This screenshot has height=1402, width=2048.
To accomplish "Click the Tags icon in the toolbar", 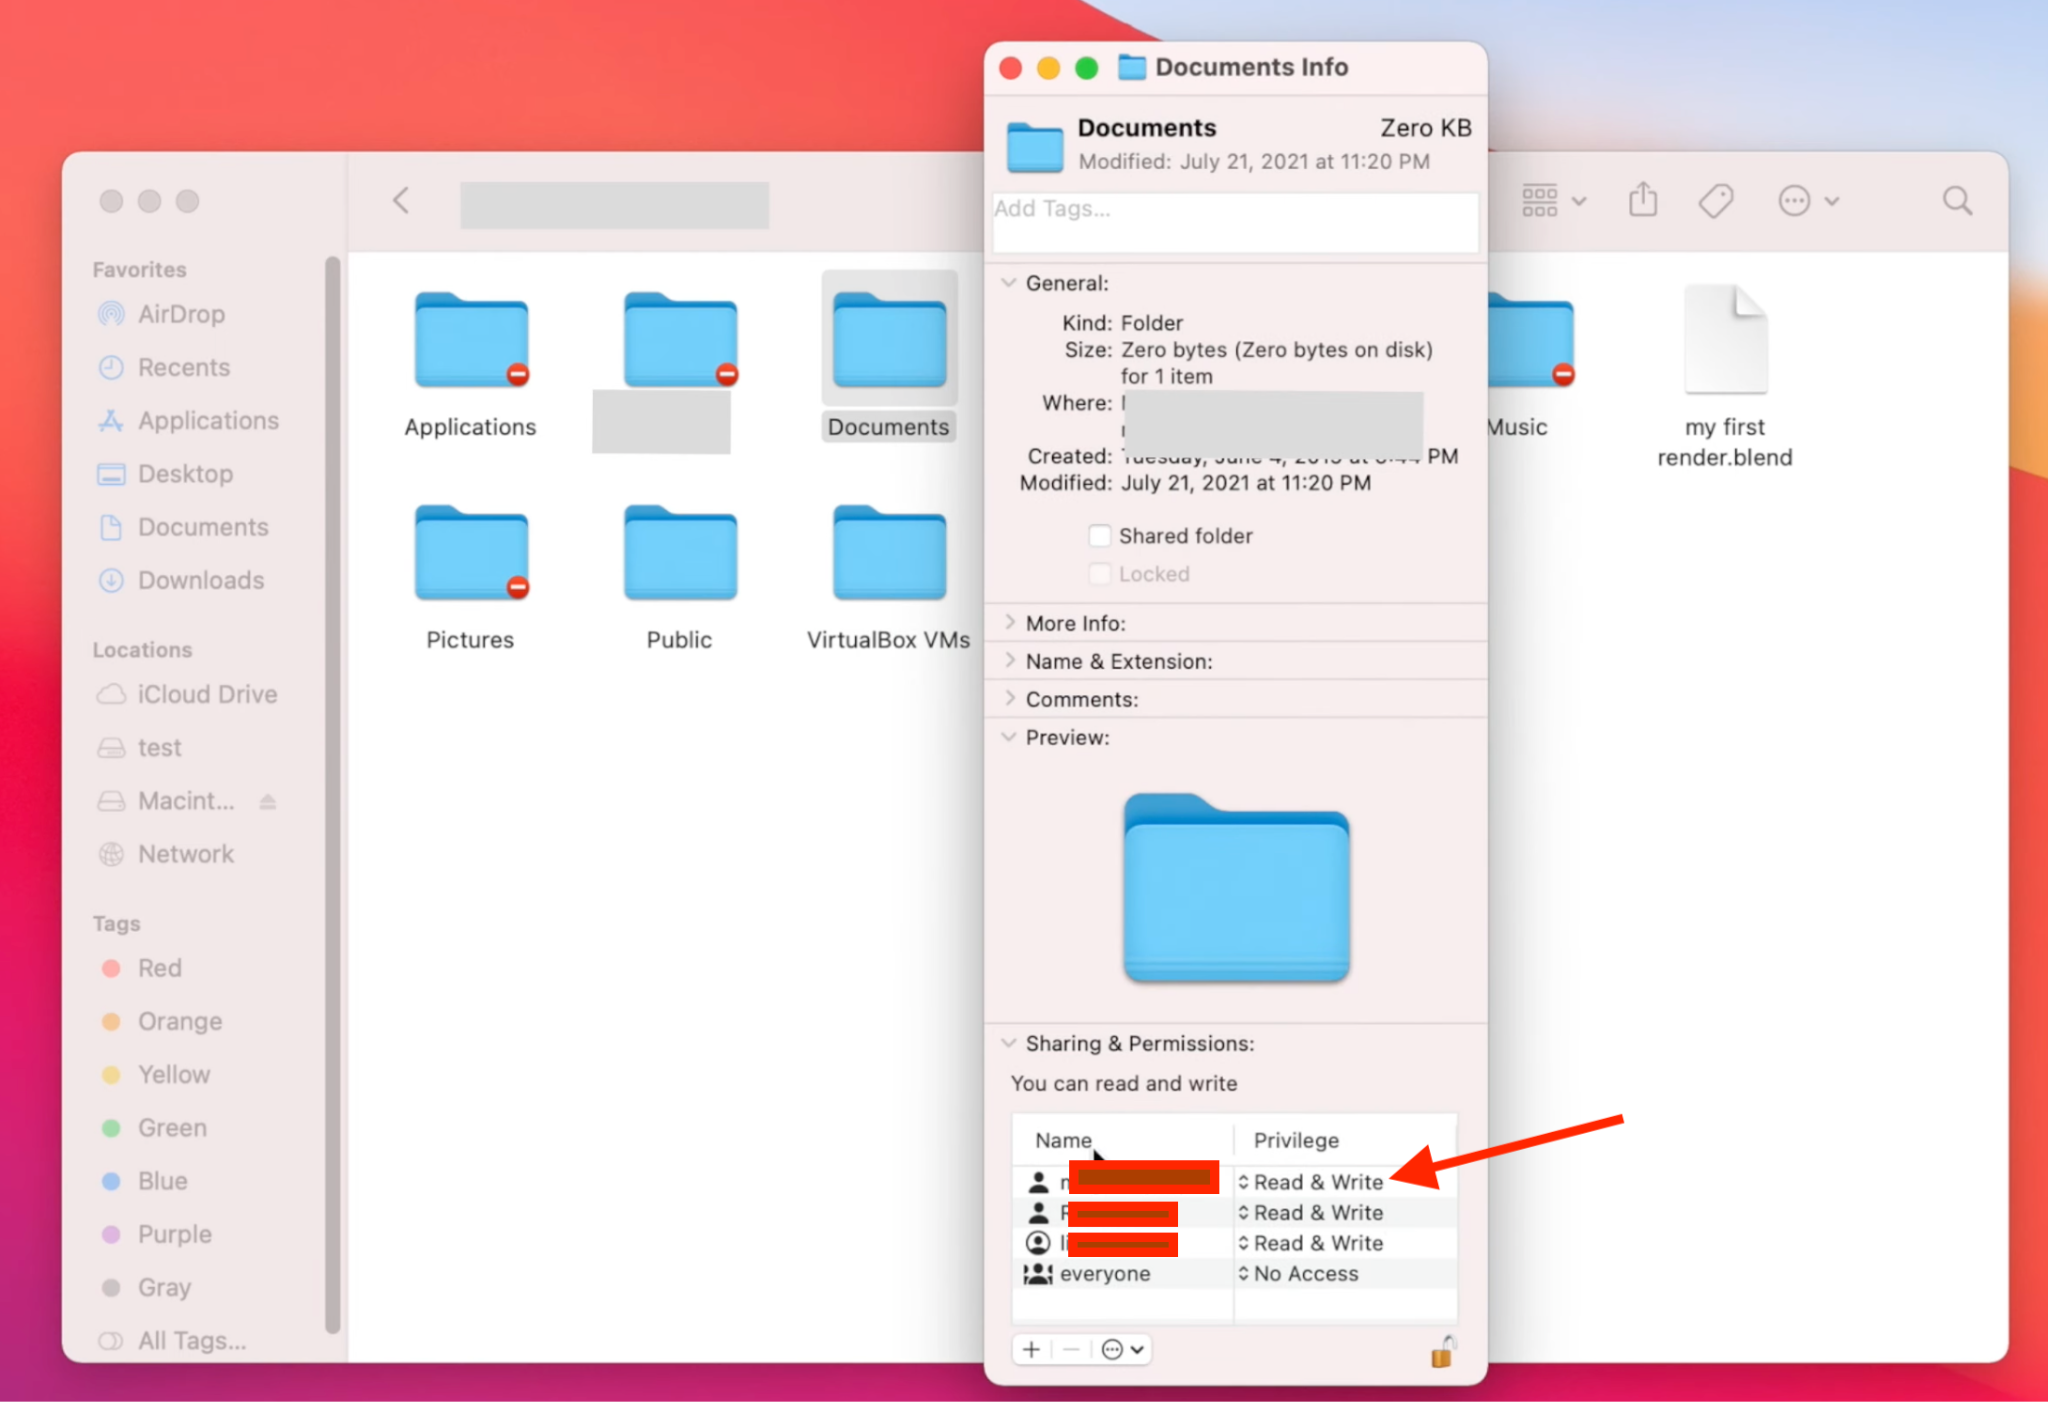I will click(x=1716, y=200).
